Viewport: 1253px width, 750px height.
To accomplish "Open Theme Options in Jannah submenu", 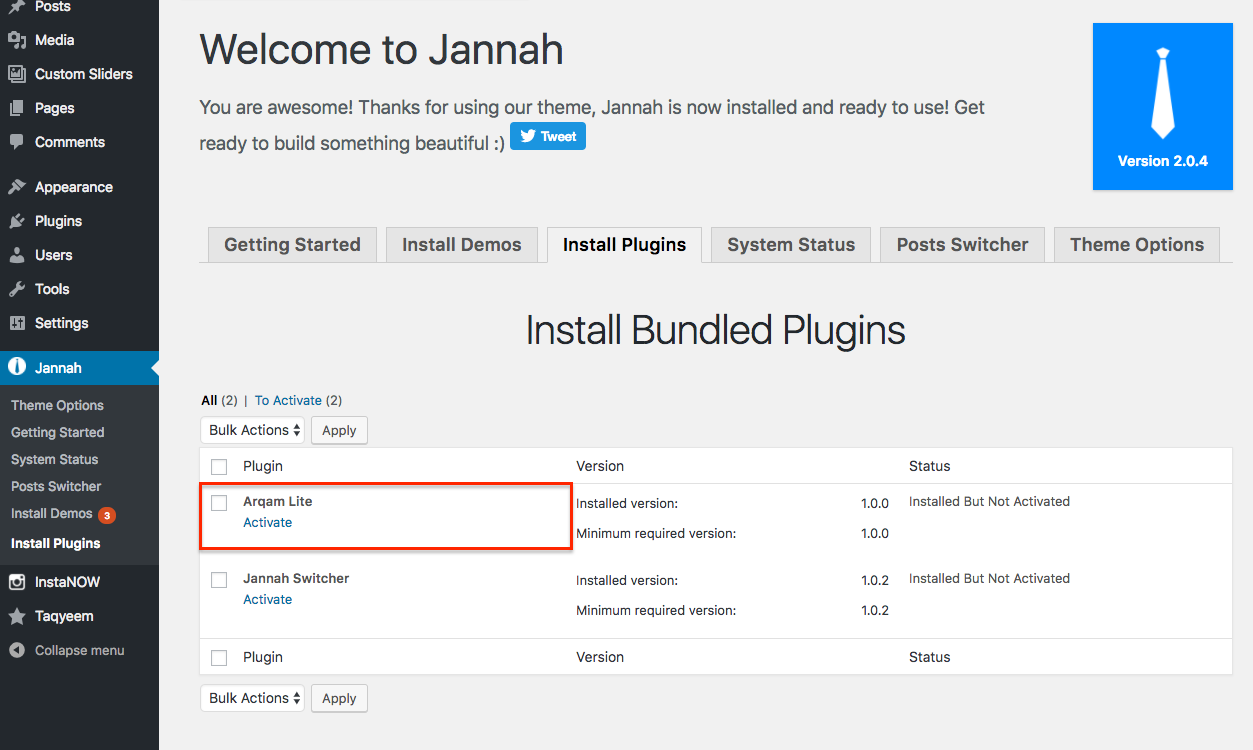I will [x=57, y=405].
